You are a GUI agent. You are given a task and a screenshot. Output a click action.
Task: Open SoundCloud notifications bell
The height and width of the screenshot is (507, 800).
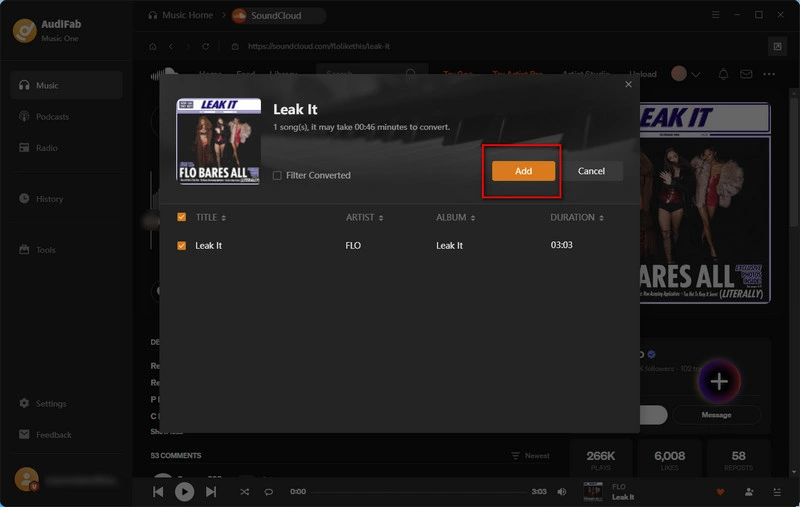(x=723, y=74)
